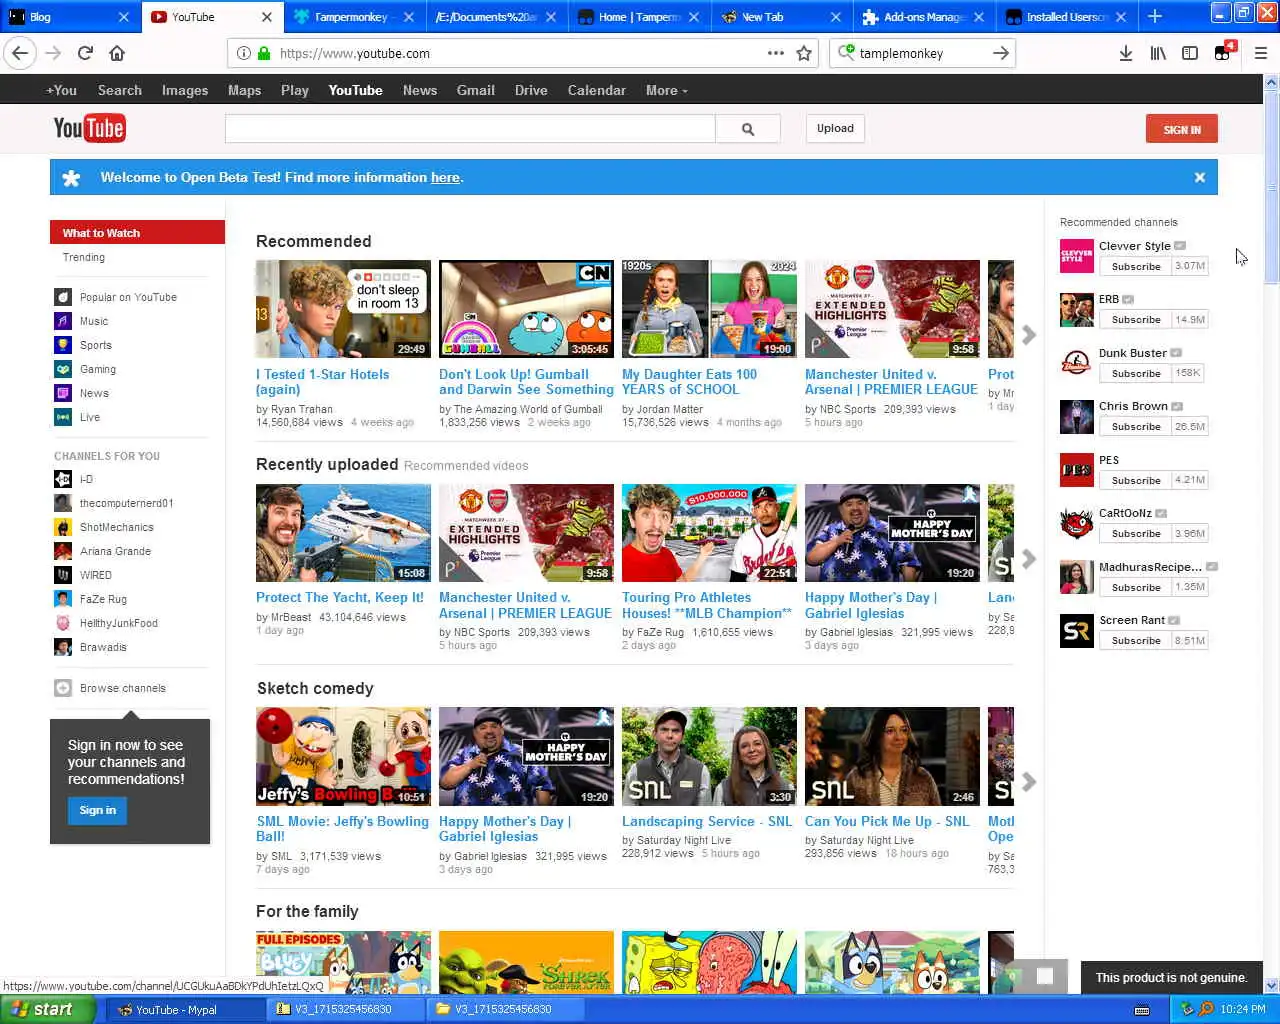Open Popular on YouTube sidebar icon
The height and width of the screenshot is (1024, 1280).
[x=63, y=297]
